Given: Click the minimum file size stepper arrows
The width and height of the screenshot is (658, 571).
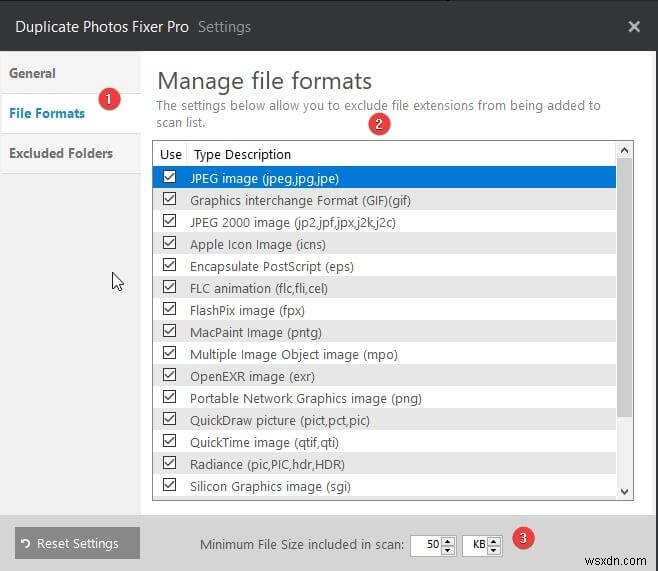Looking at the screenshot, I should (449, 545).
